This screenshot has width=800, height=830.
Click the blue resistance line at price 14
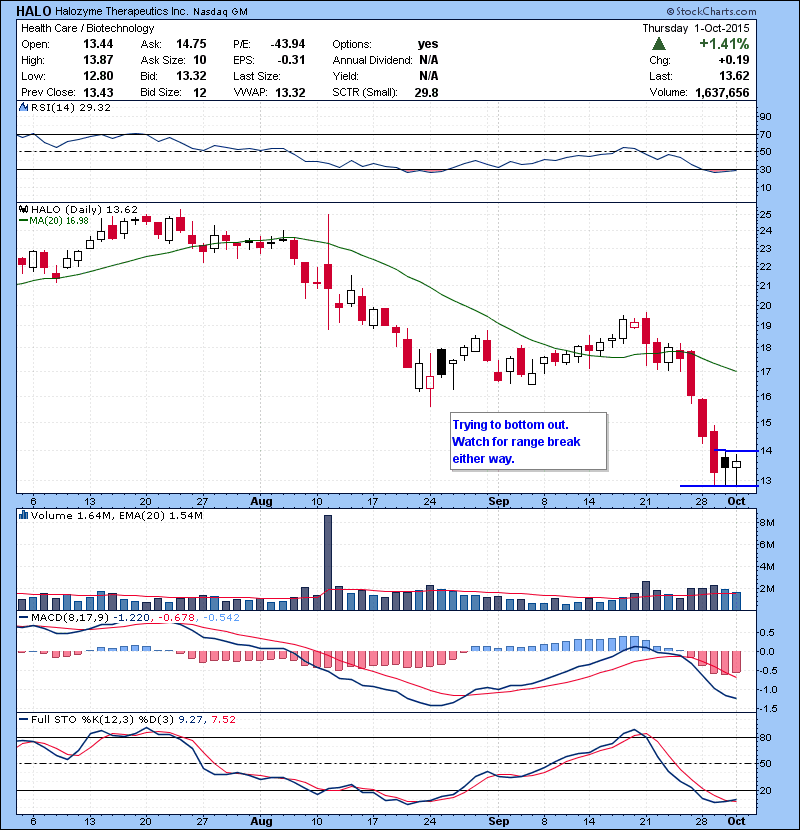(736, 450)
